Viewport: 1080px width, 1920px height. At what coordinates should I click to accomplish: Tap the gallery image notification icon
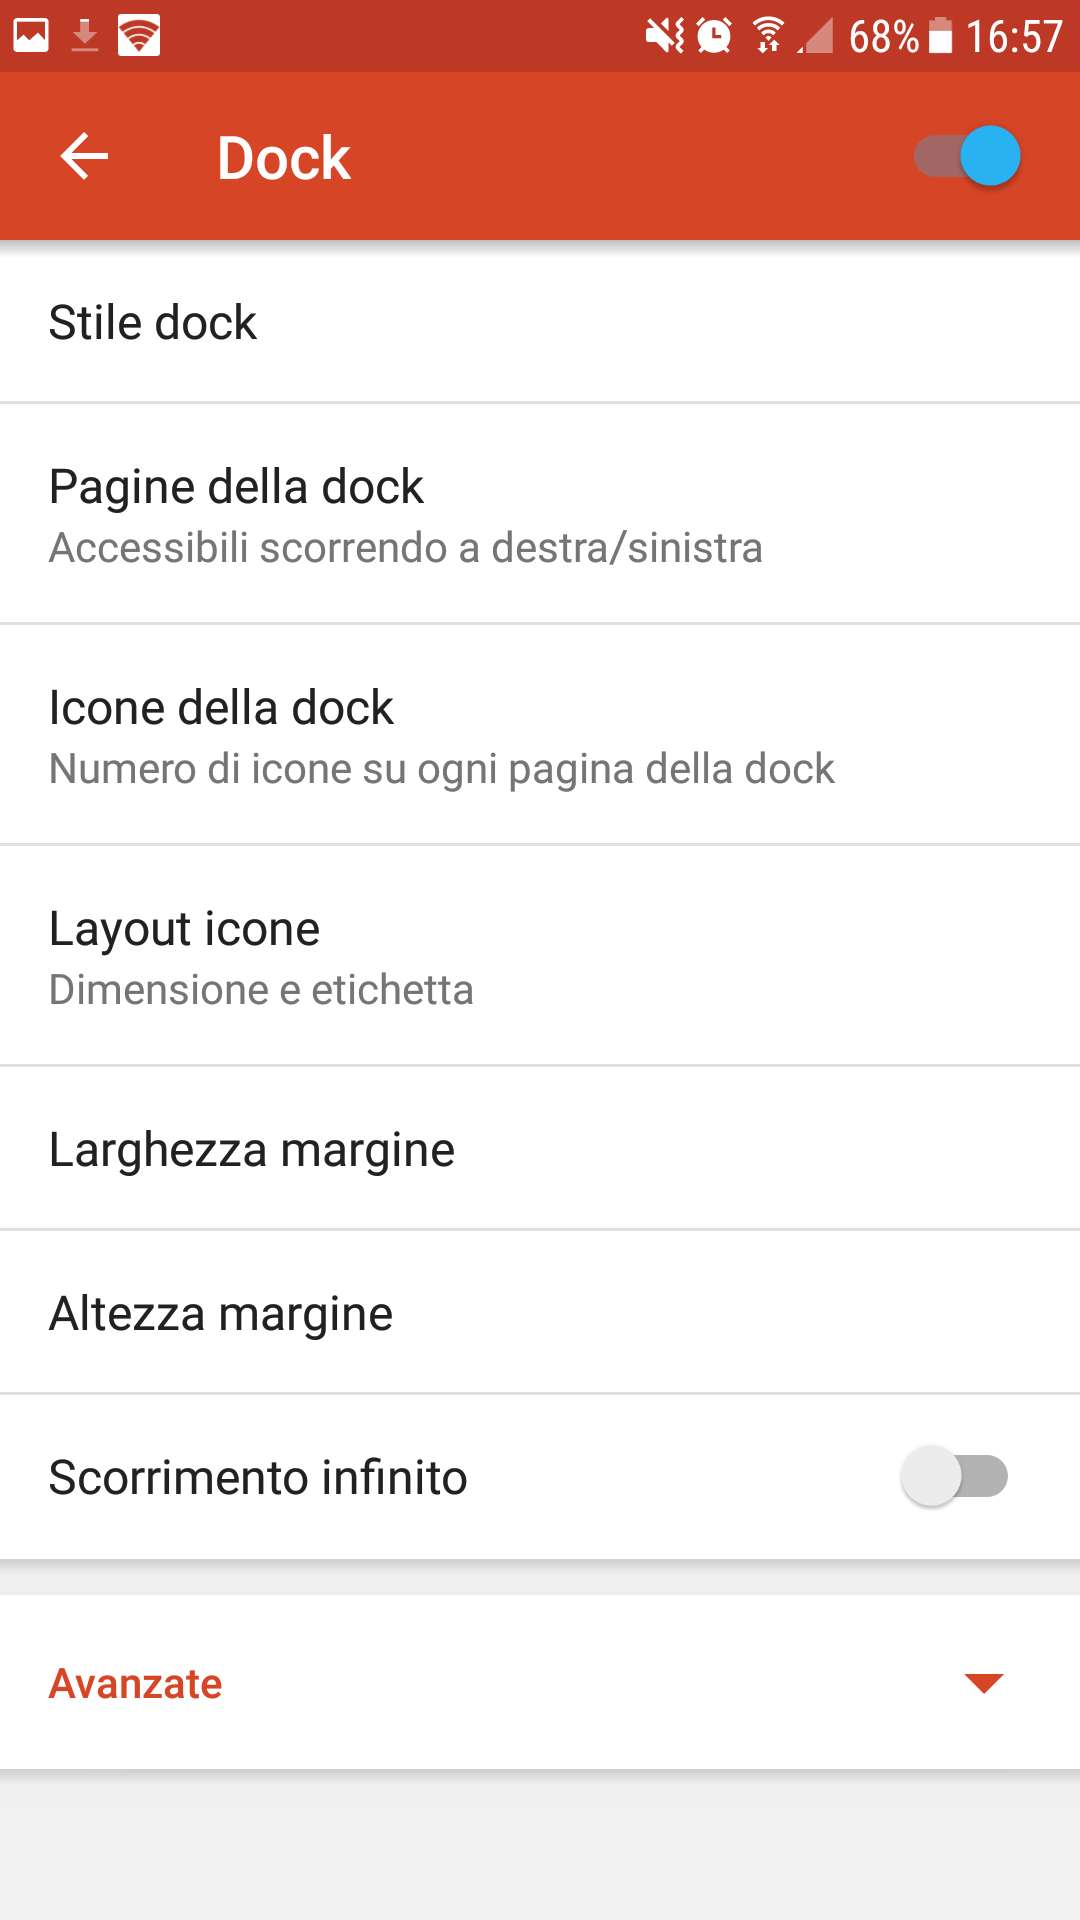[31, 36]
